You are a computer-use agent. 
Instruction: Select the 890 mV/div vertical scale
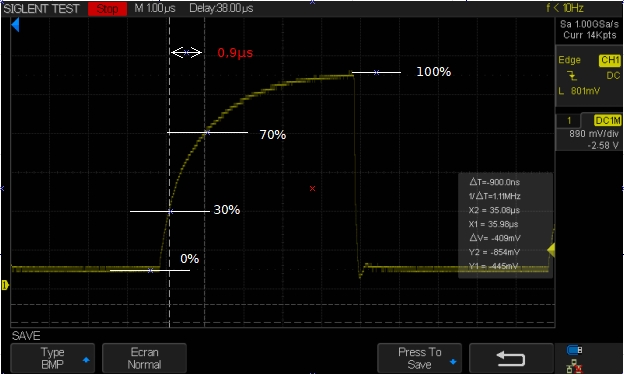(x=594, y=134)
